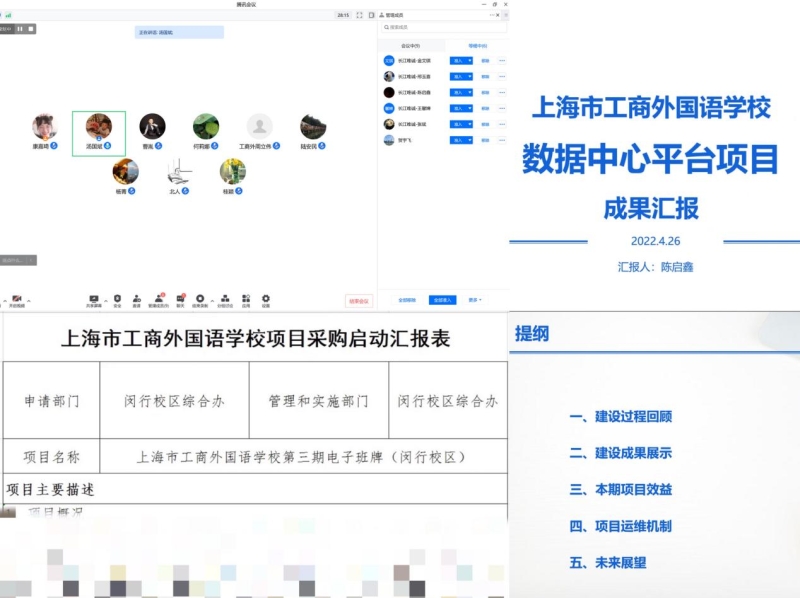
Task: Stop the recording with stop button
Action: point(31,29)
